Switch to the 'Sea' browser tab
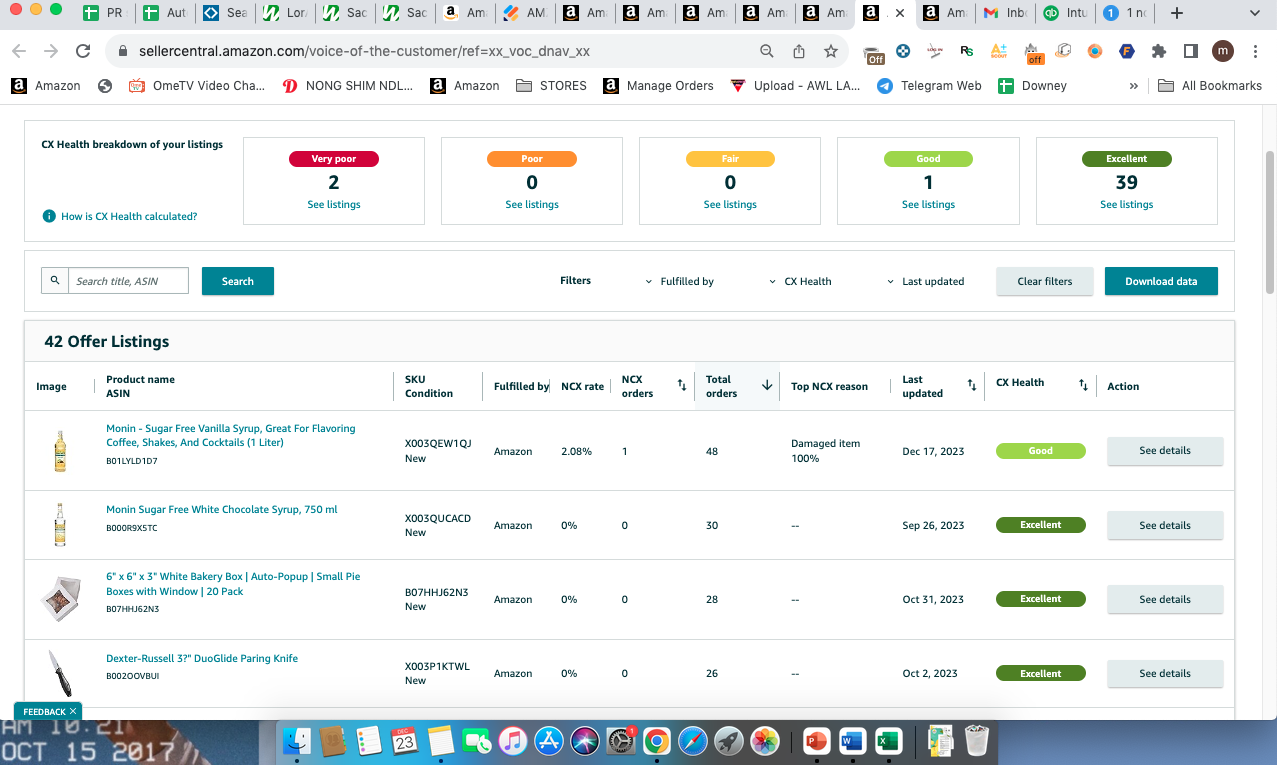The image size is (1277, 765). [225, 13]
